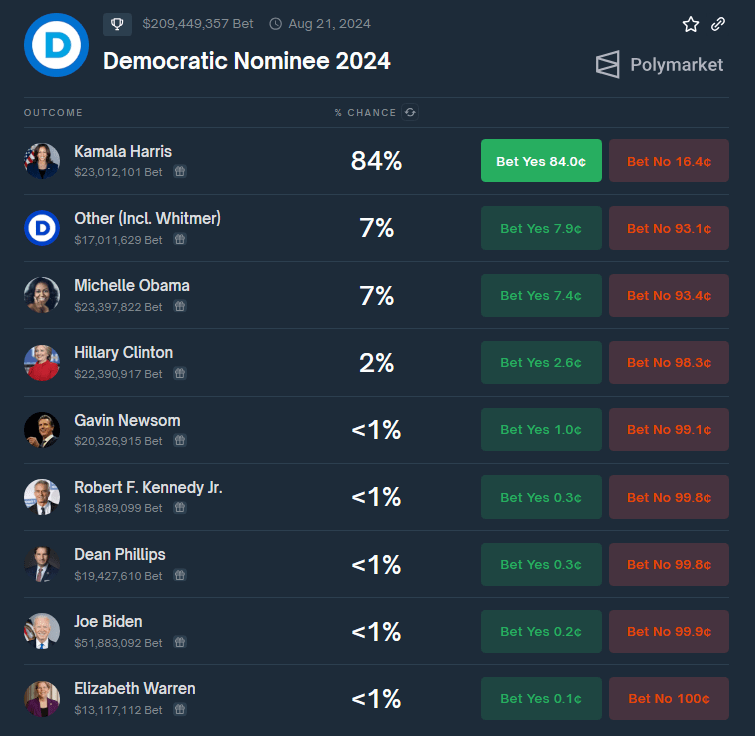Click Dean Phillips profile photo
The height and width of the screenshot is (736, 755).
[42, 564]
